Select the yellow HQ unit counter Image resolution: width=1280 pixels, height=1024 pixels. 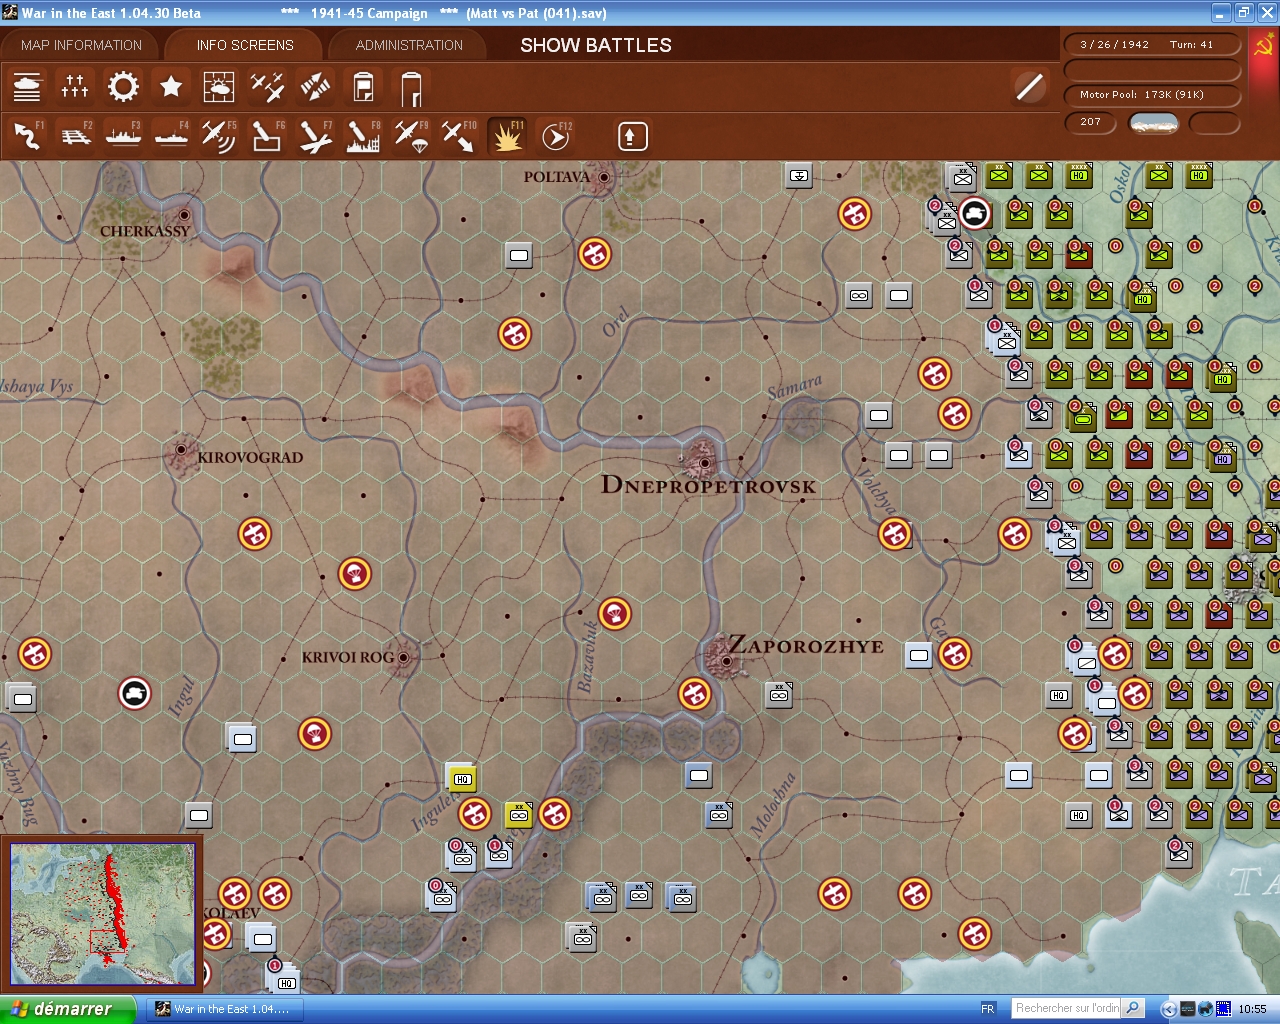click(462, 778)
